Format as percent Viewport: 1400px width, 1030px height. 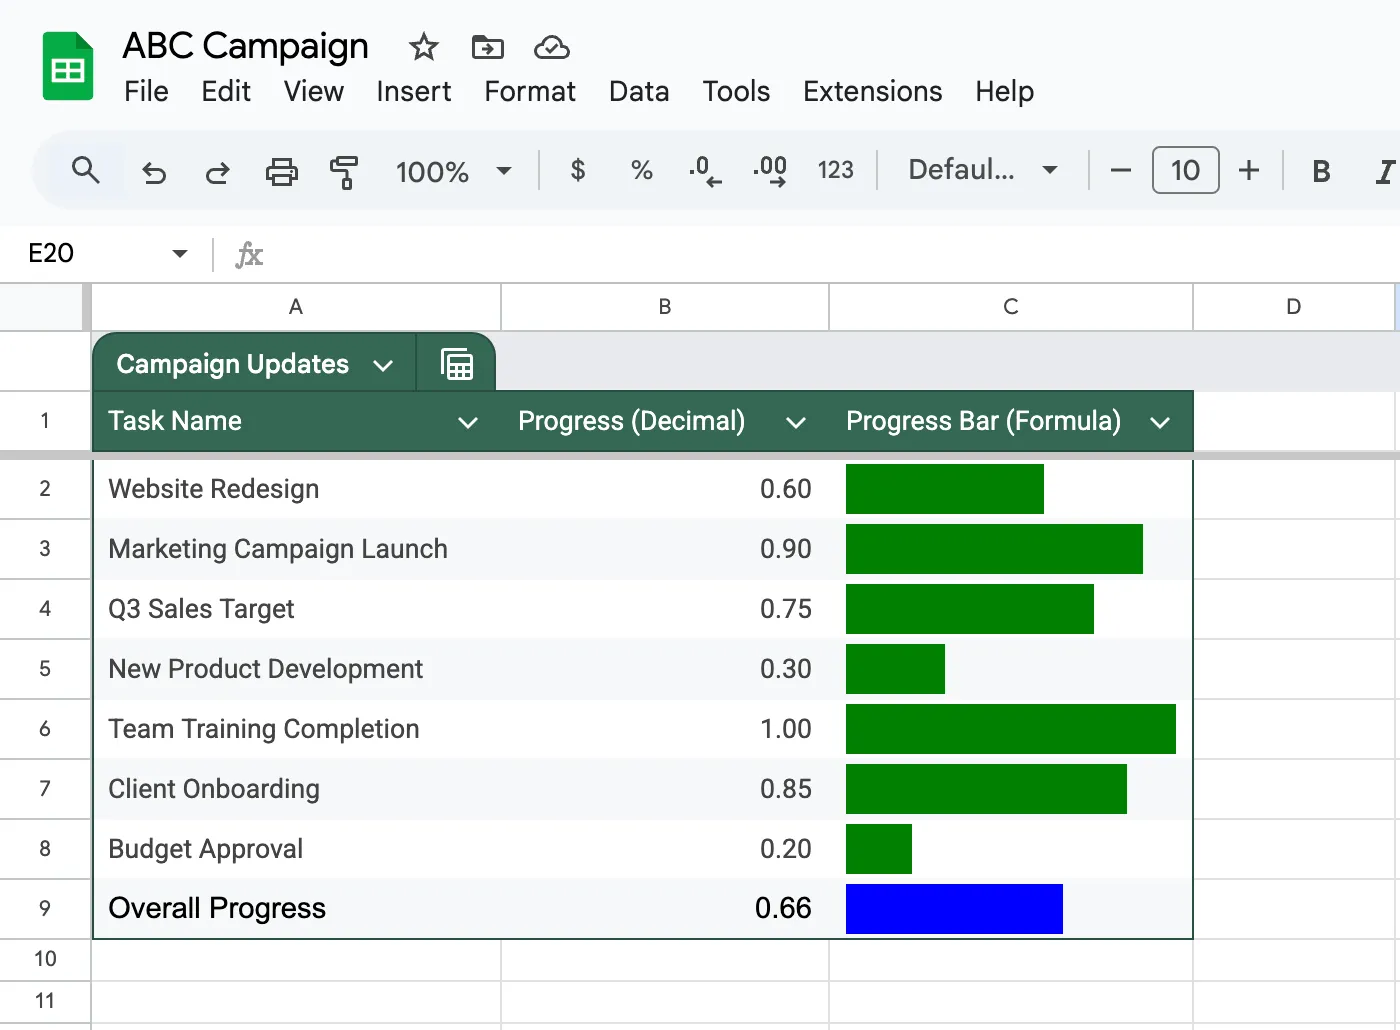click(642, 171)
